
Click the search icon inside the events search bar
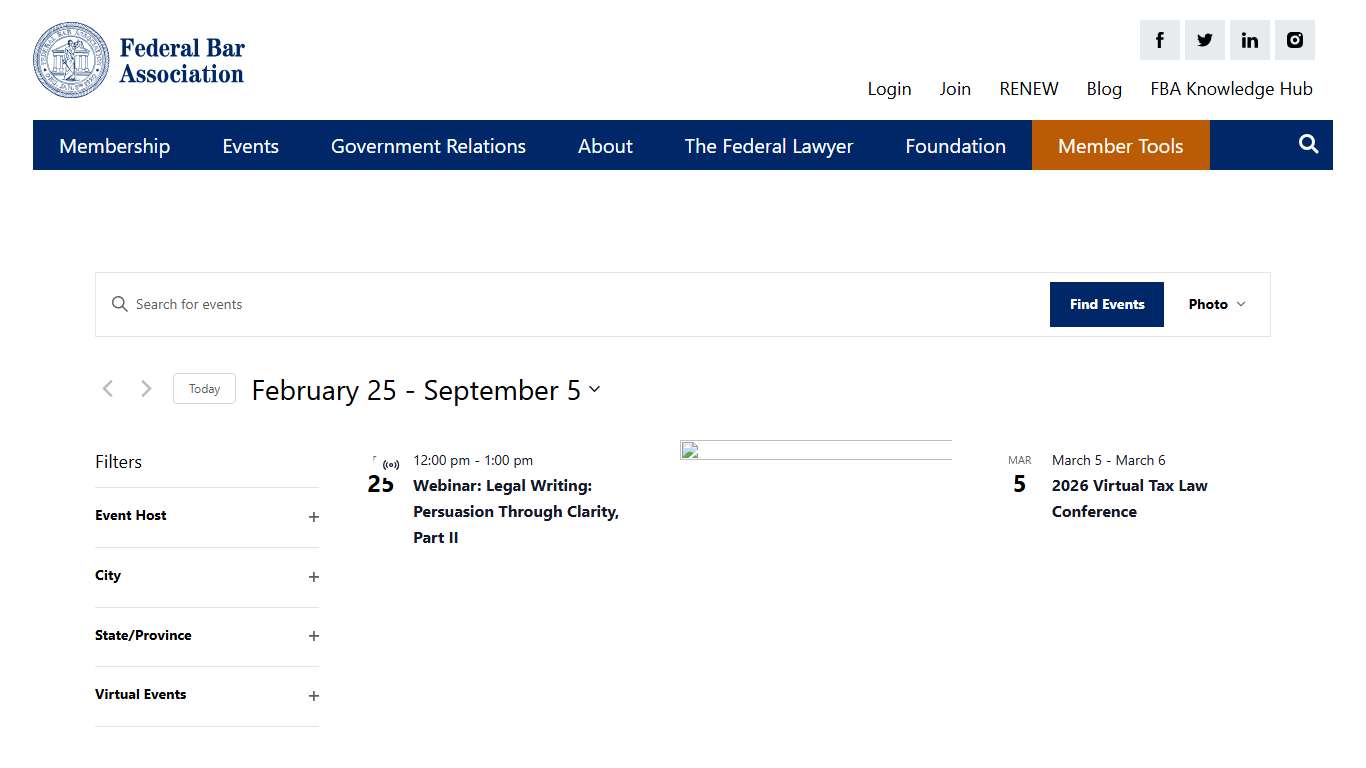point(120,304)
